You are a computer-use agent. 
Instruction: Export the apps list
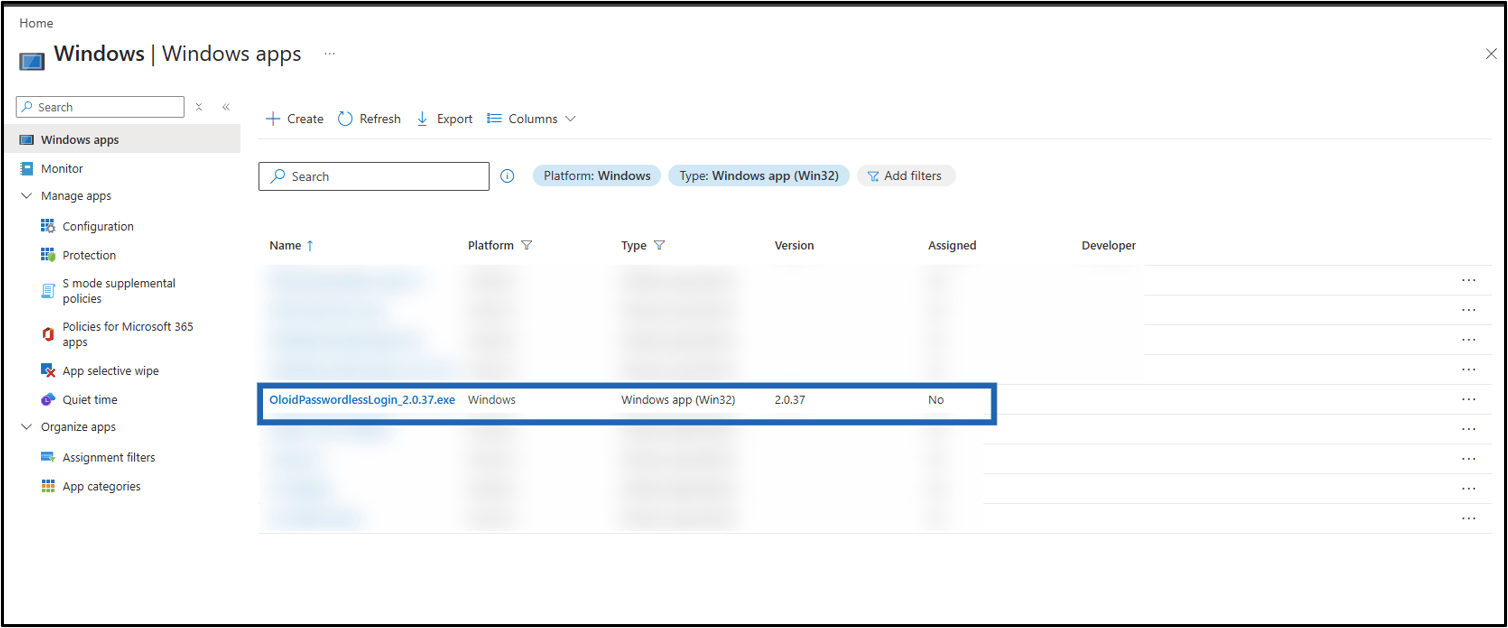444,119
